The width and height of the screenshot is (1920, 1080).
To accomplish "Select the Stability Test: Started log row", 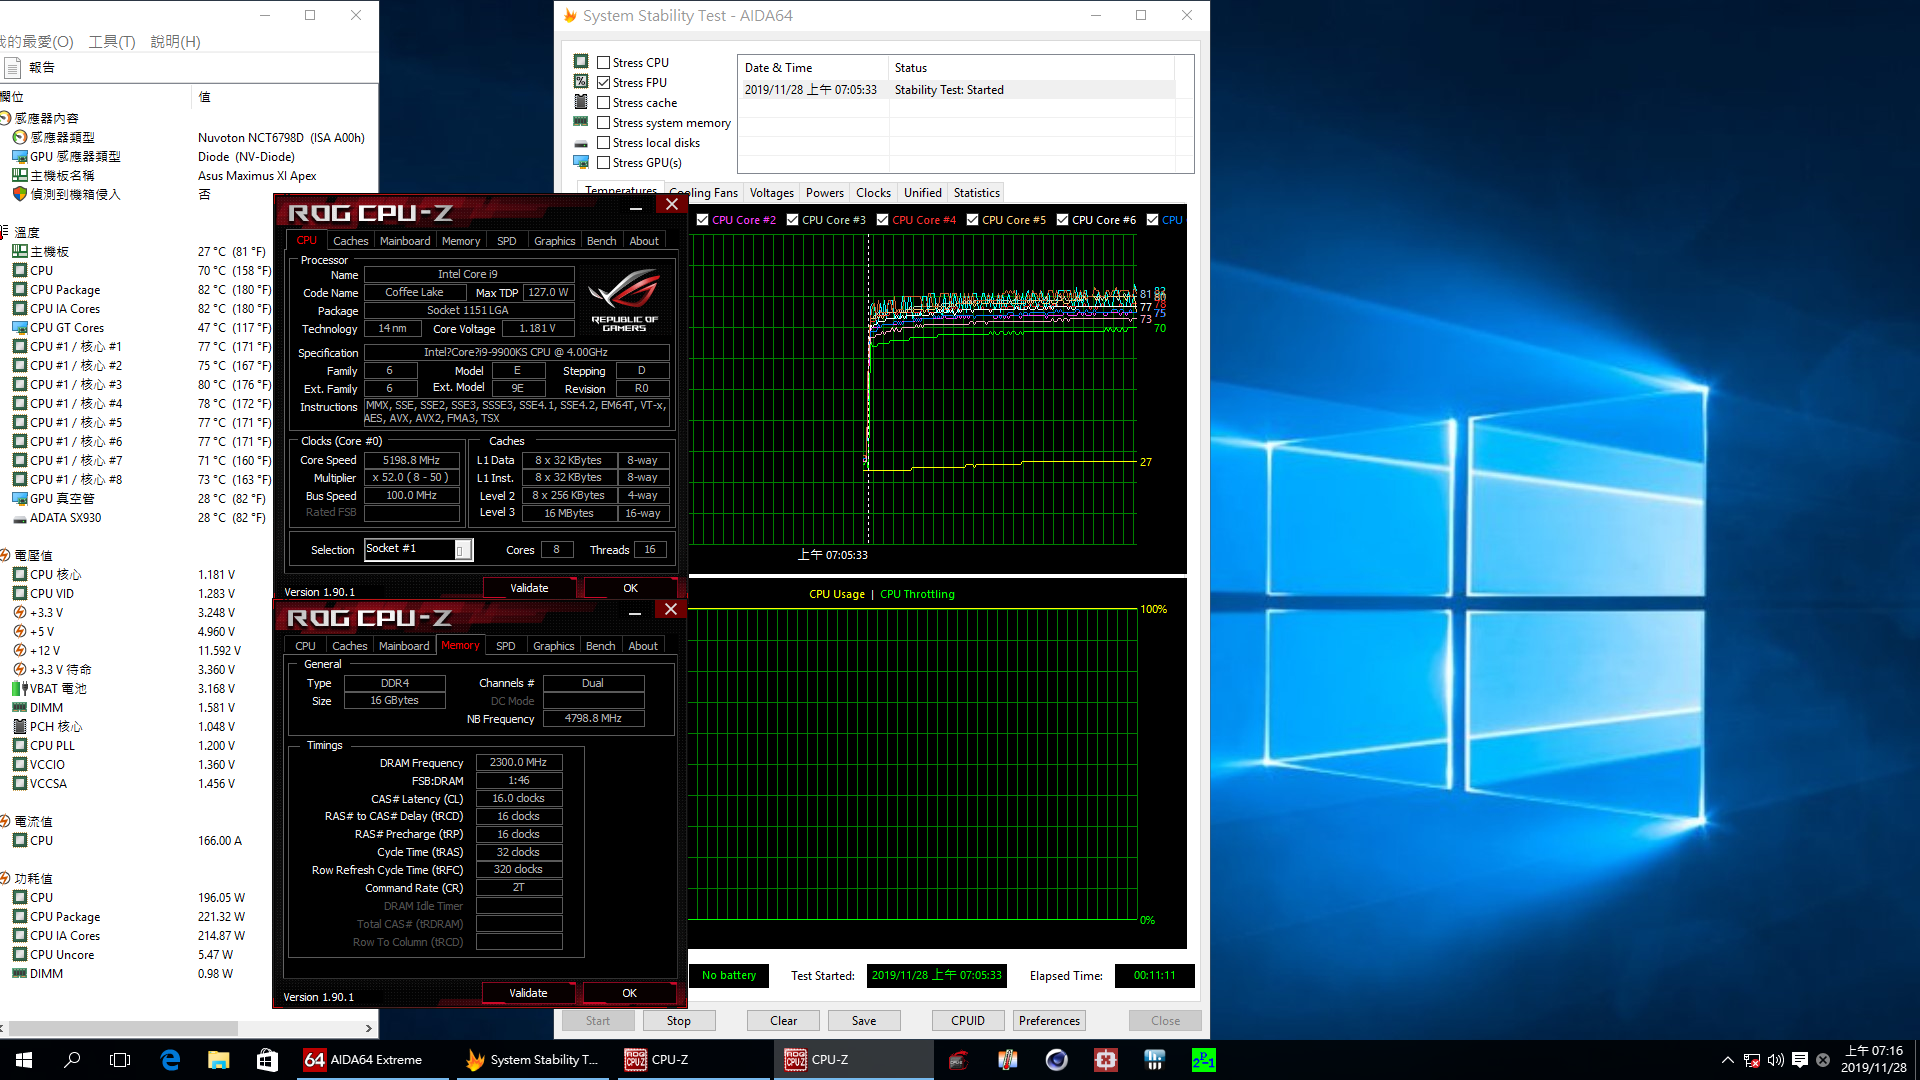I will click(958, 90).
